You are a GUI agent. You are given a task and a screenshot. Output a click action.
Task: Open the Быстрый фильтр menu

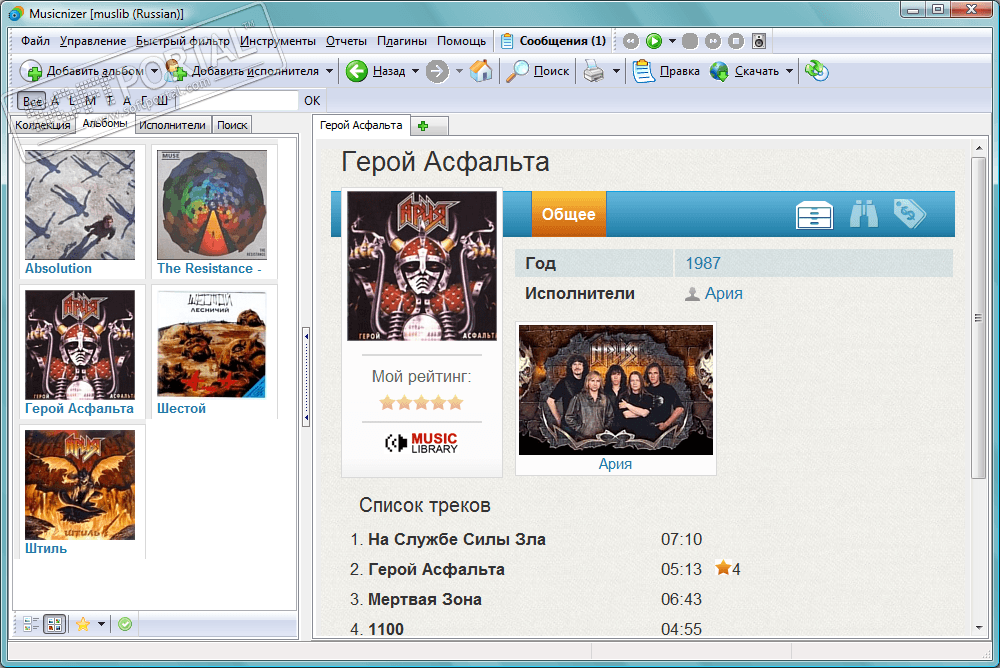tap(182, 41)
